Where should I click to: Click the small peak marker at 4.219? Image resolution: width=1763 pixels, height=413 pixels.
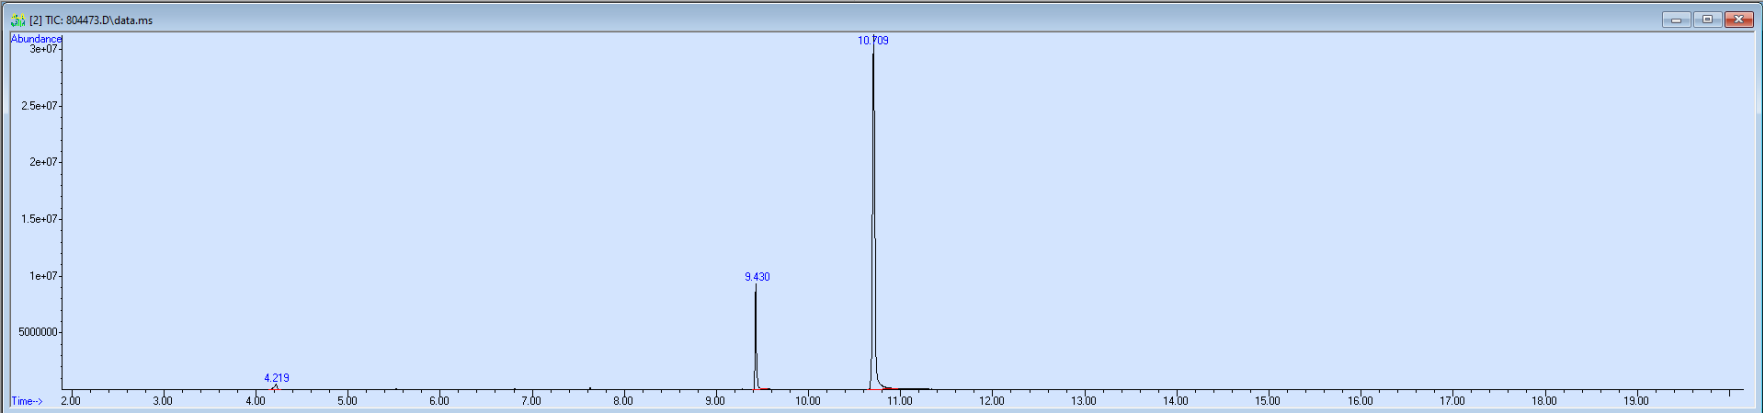[x=275, y=387]
